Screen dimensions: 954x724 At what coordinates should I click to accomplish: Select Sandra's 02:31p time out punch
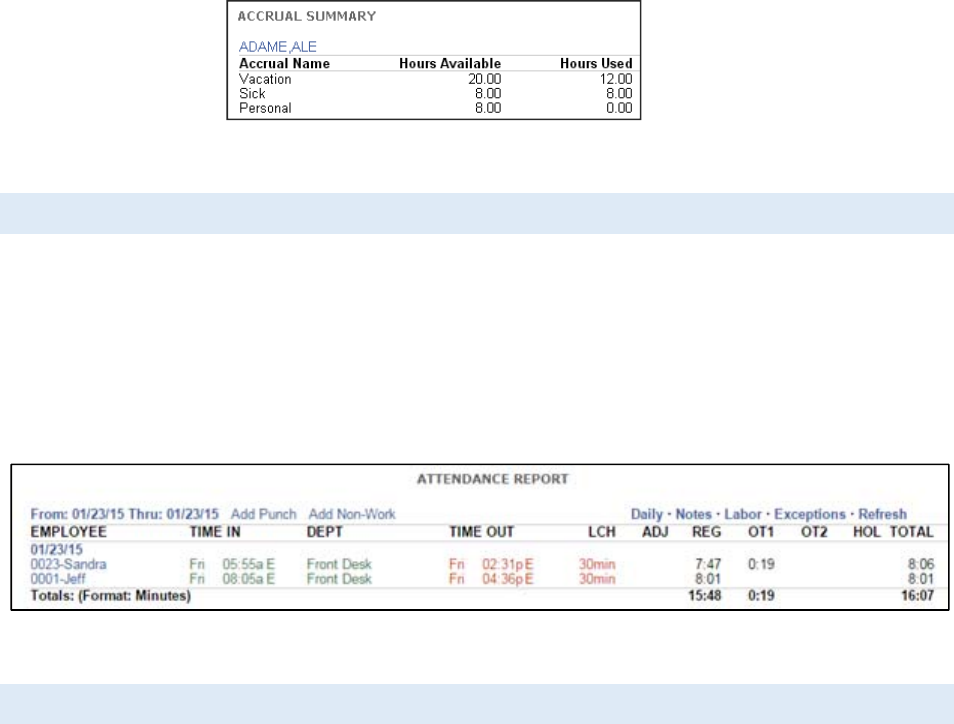point(507,564)
